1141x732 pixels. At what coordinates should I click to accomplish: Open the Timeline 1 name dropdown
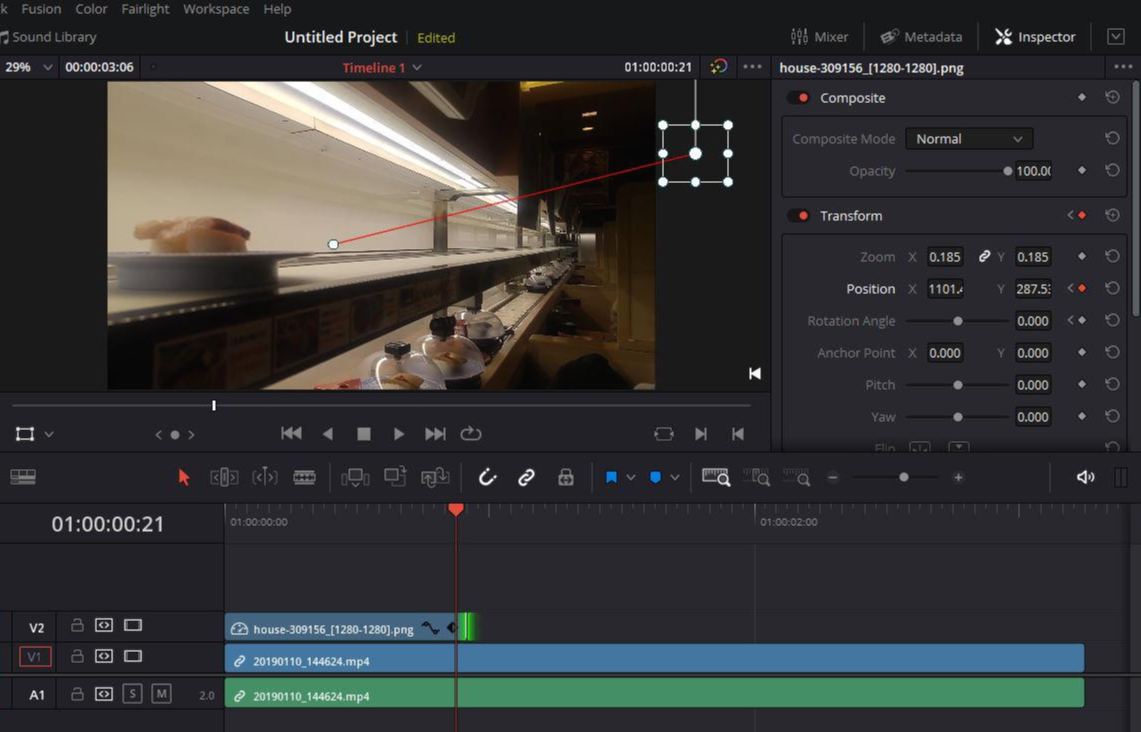pyautogui.click(x=417, y=68)
